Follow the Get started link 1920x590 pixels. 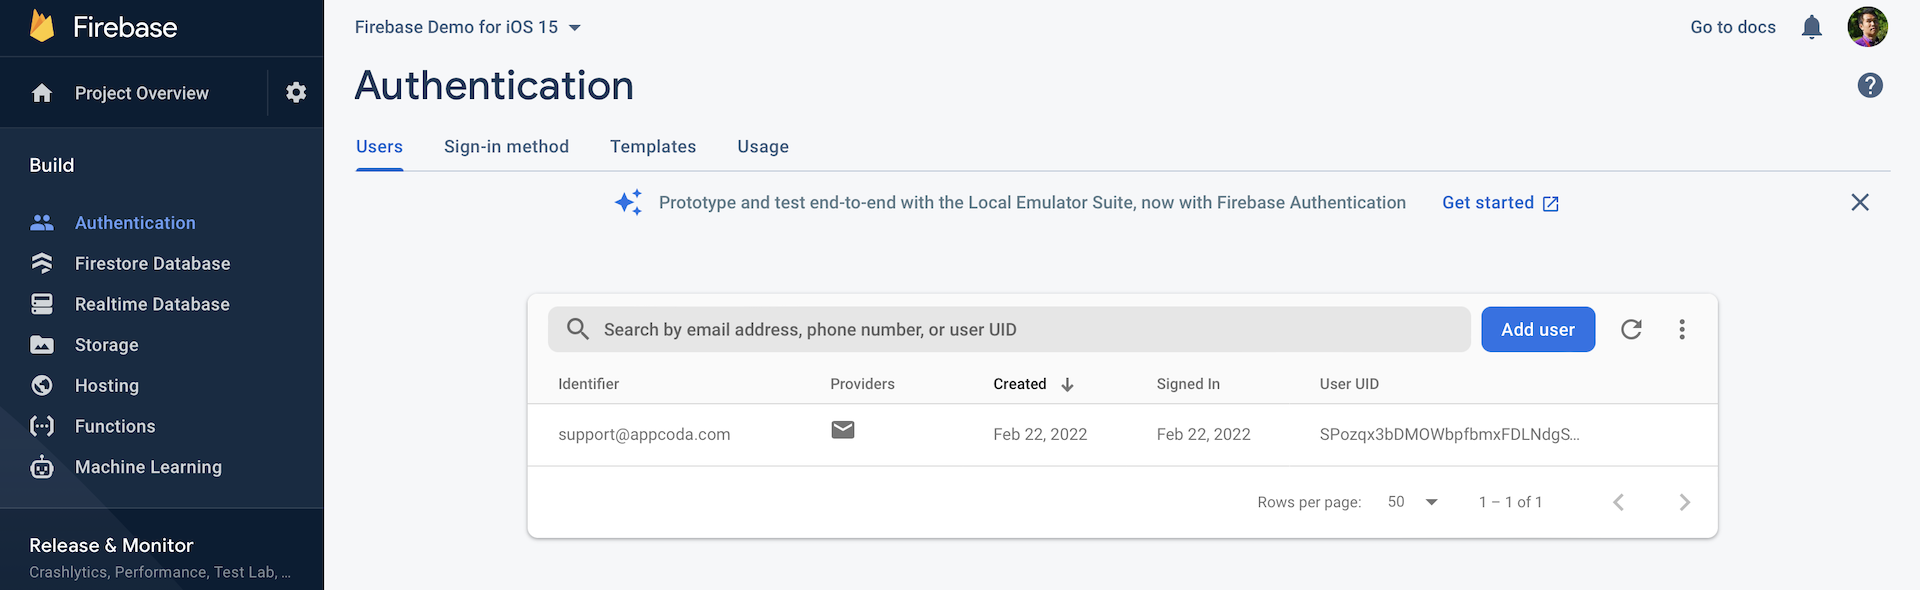(1499, 203)
